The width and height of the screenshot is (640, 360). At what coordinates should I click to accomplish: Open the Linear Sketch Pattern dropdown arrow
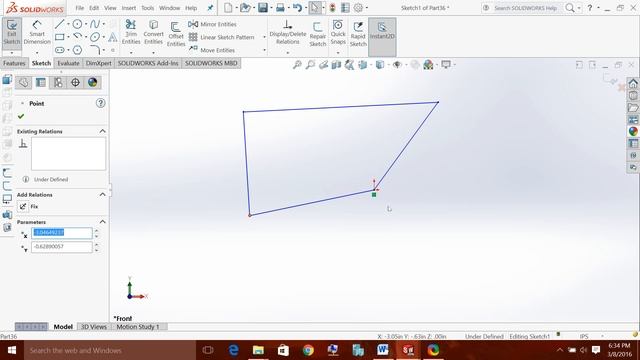[264, 37]
